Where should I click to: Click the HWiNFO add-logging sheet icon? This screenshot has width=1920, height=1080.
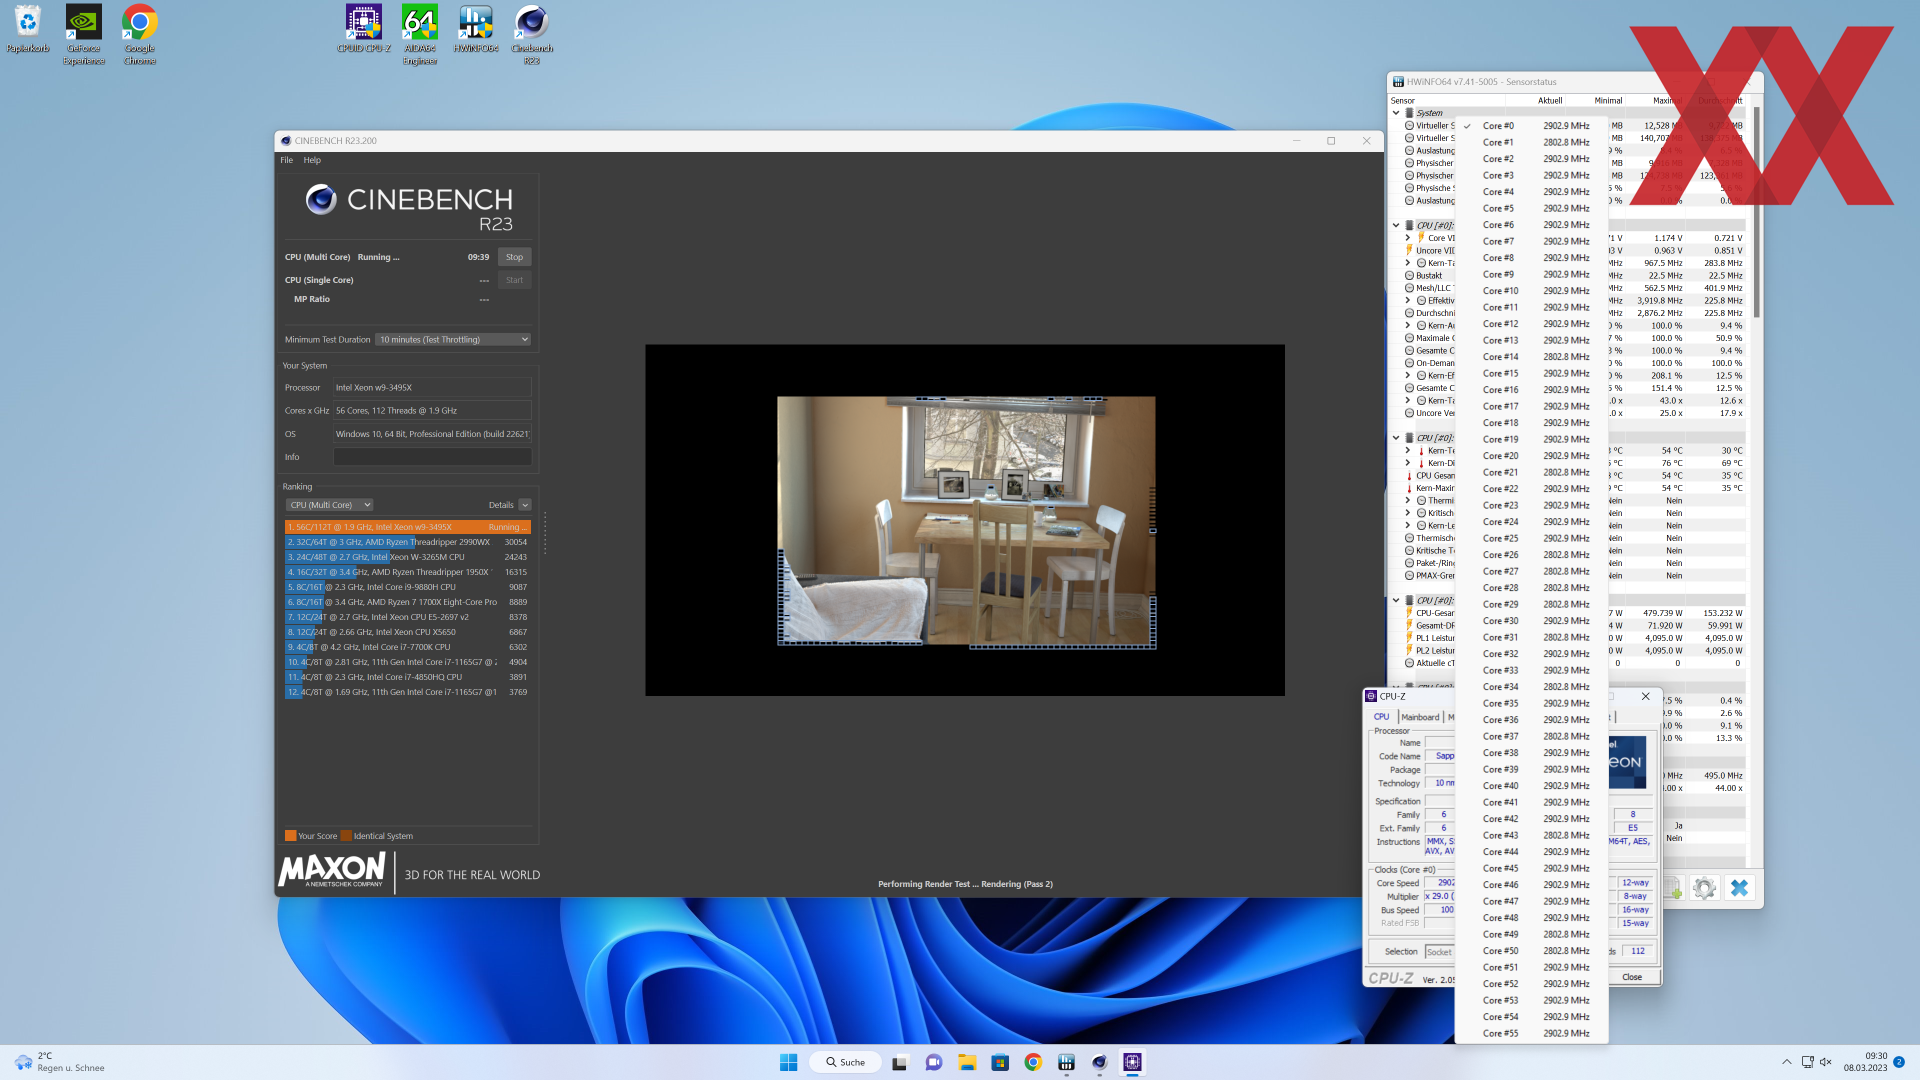click(1672, 888)
